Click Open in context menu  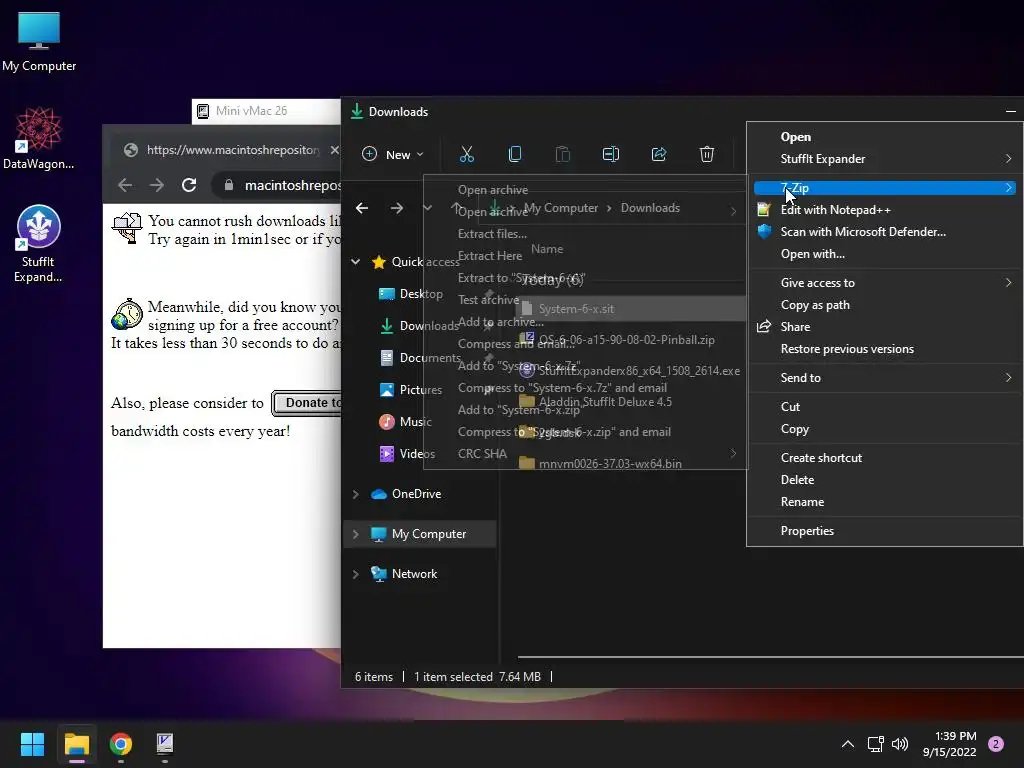coord(884,136)
